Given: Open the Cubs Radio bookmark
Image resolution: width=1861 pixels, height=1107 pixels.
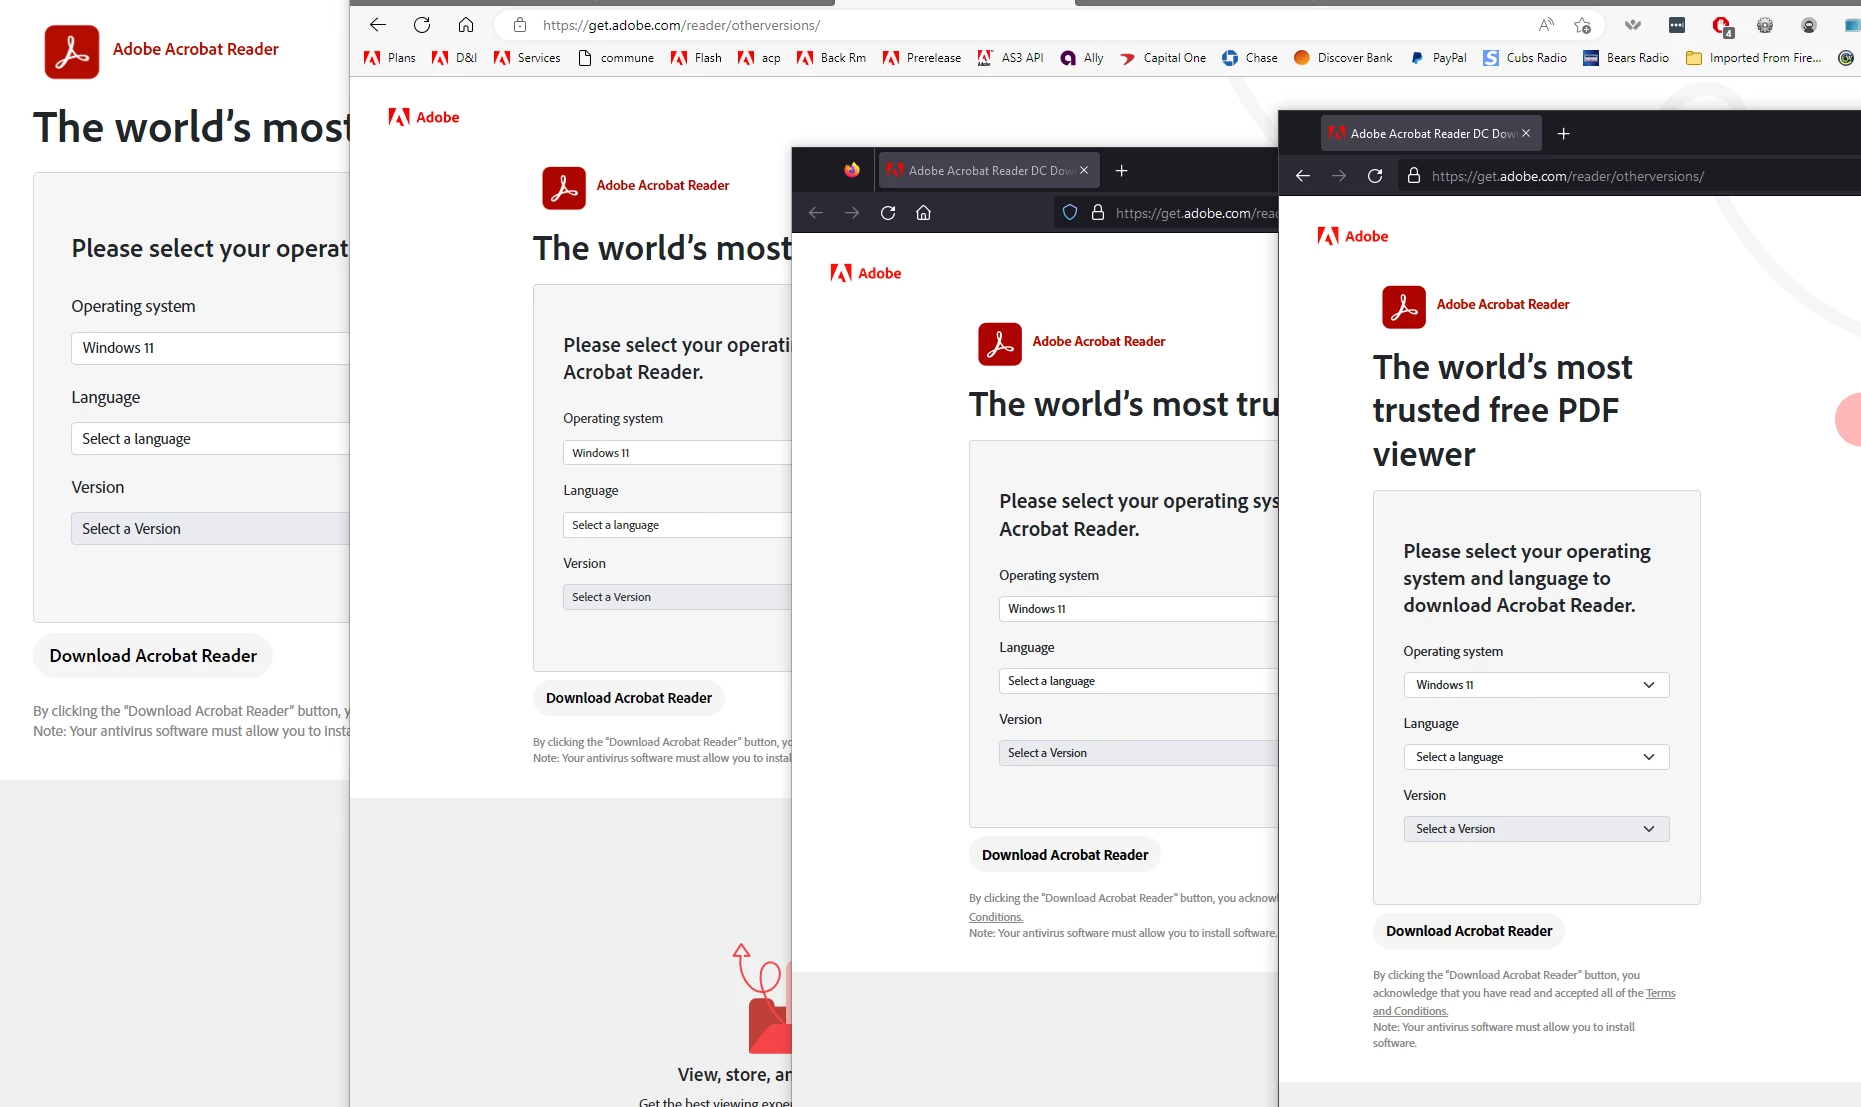Looking at the screenshot, I should pyautogui.click(x=1525, y=58).
